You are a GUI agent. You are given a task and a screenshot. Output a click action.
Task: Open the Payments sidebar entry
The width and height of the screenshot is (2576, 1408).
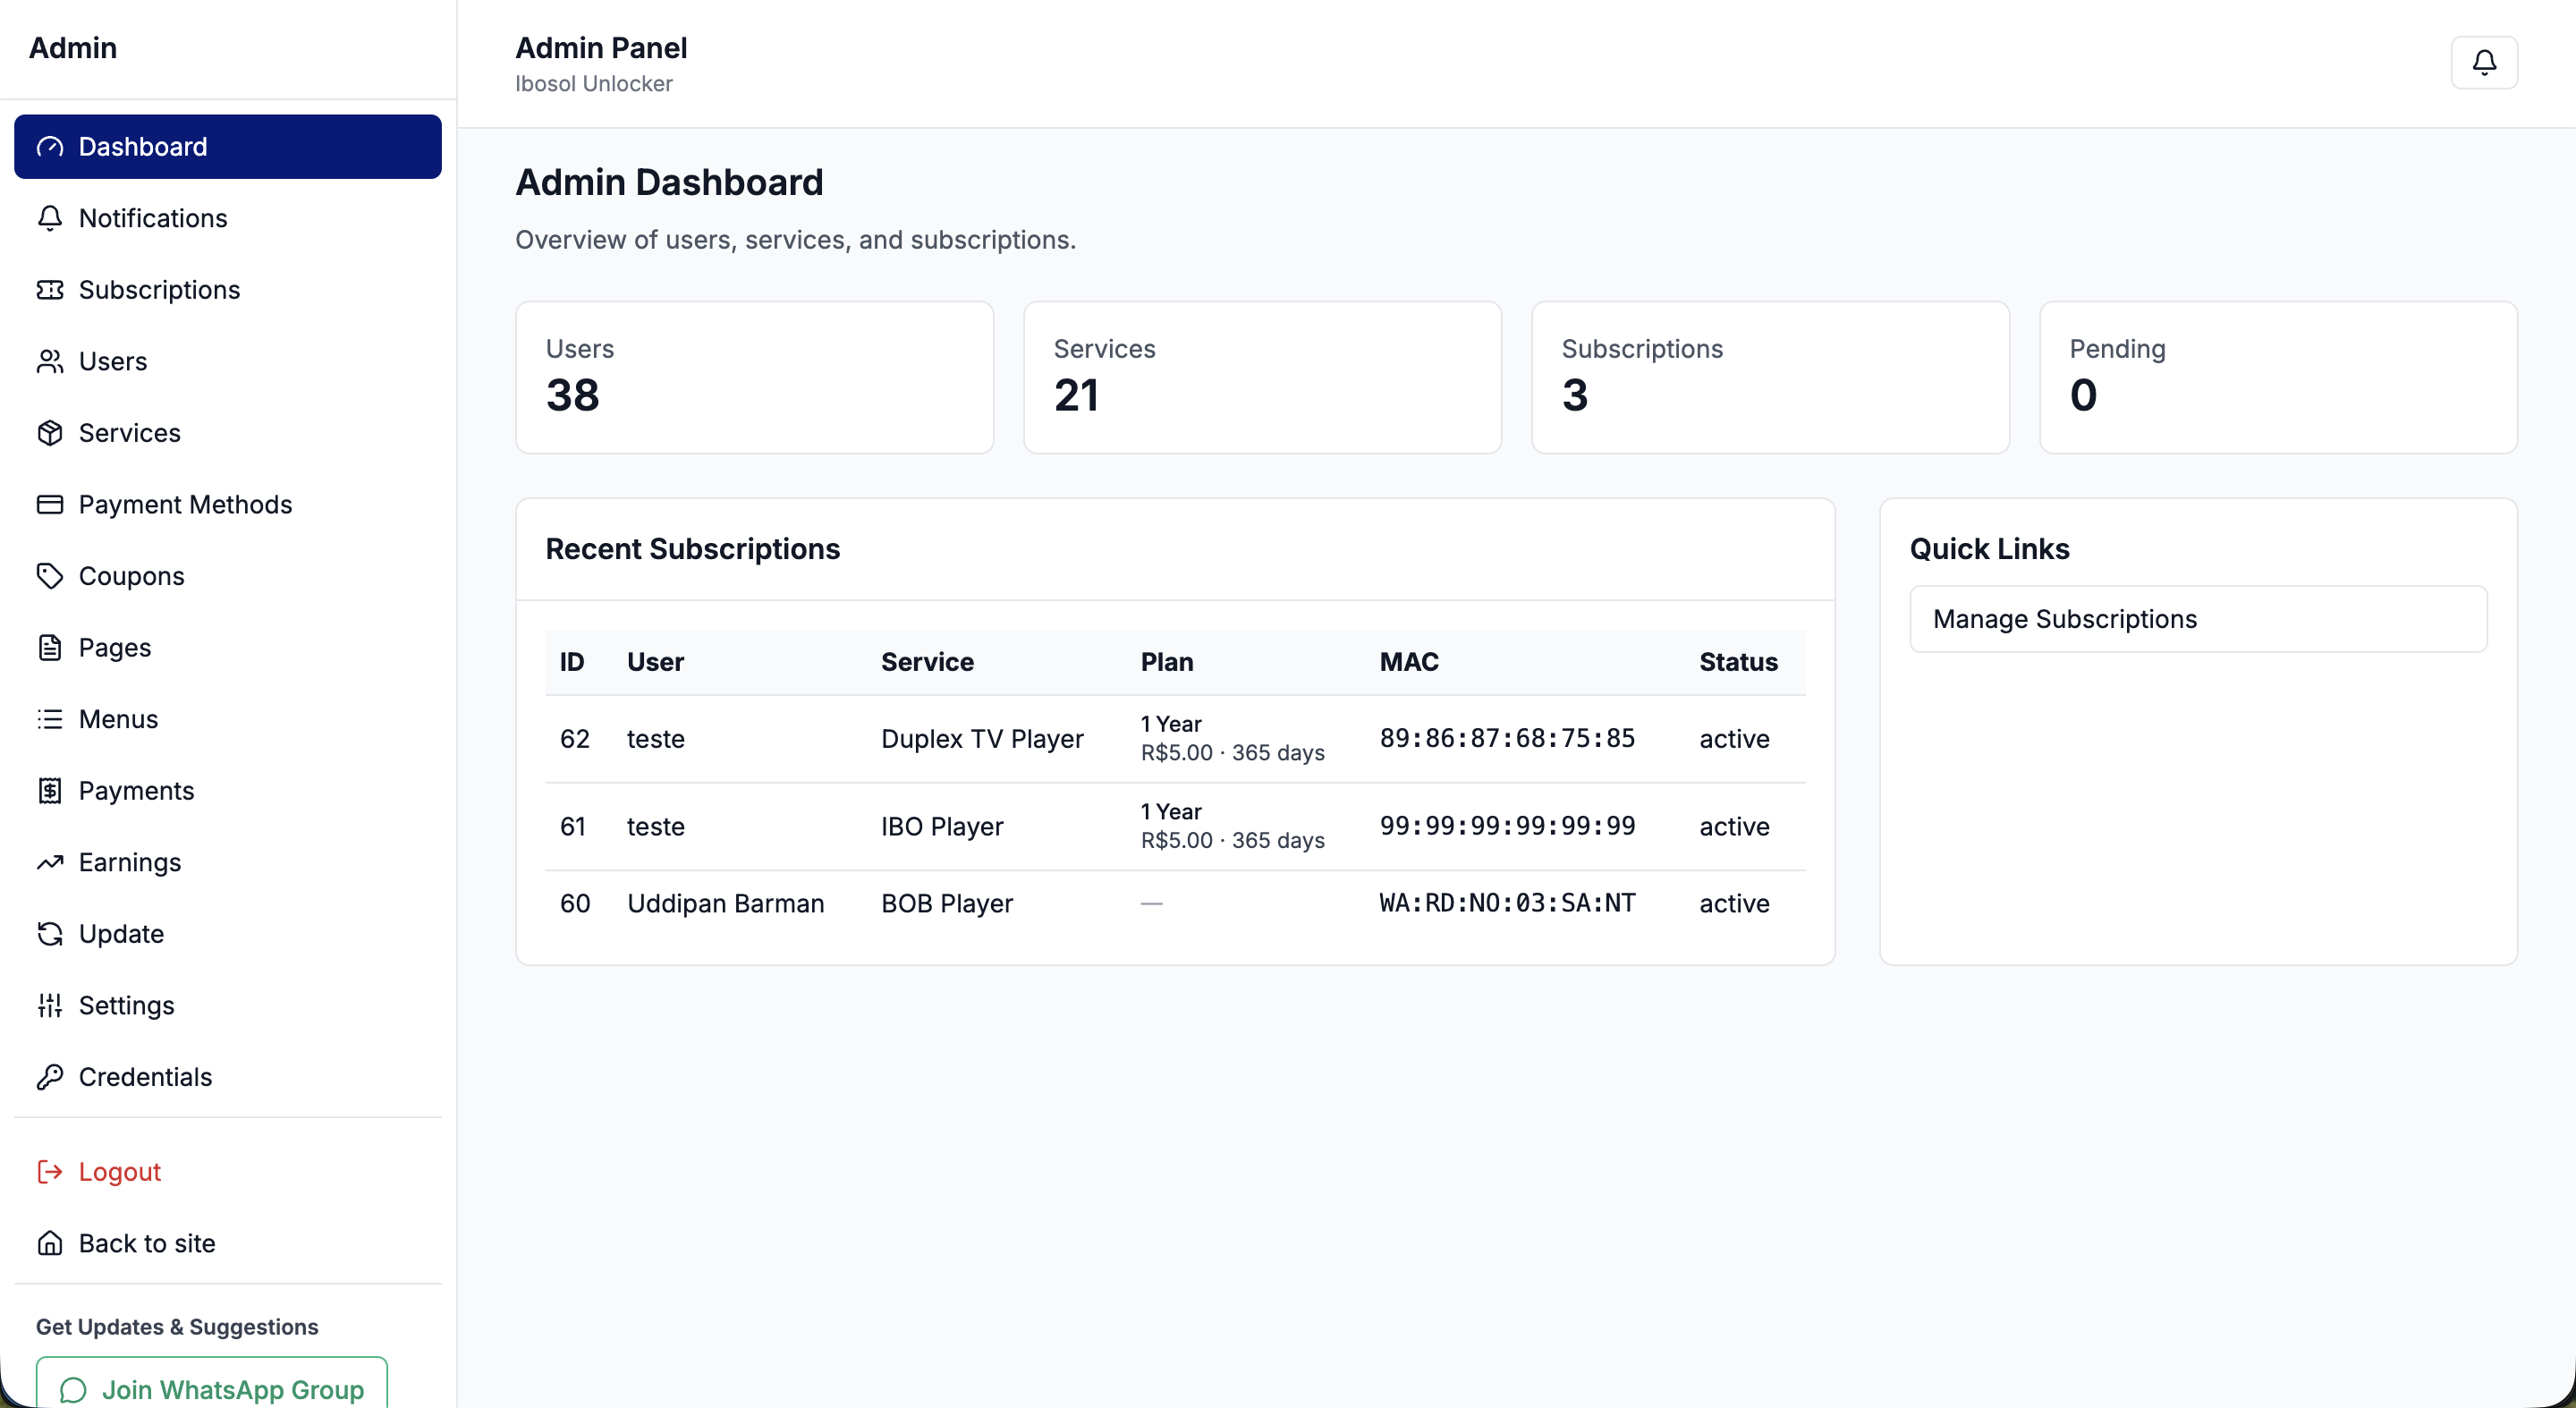coord(136,791)
